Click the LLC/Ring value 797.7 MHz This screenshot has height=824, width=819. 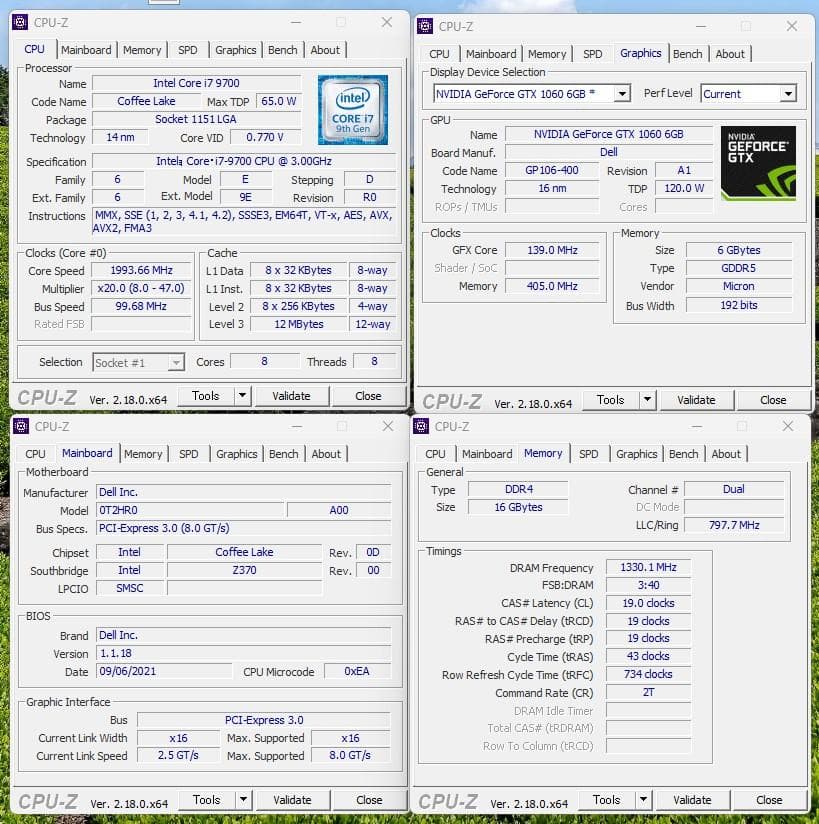(734, 525)
